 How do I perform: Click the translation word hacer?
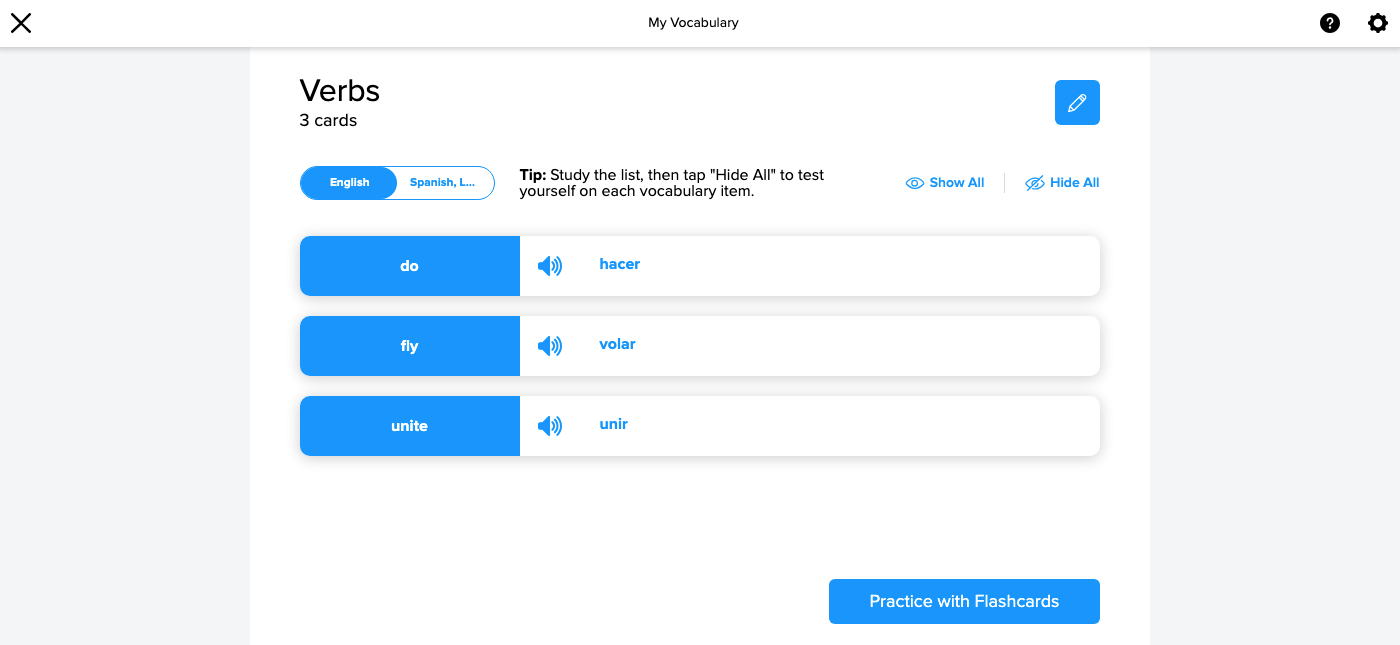[620, 264]
